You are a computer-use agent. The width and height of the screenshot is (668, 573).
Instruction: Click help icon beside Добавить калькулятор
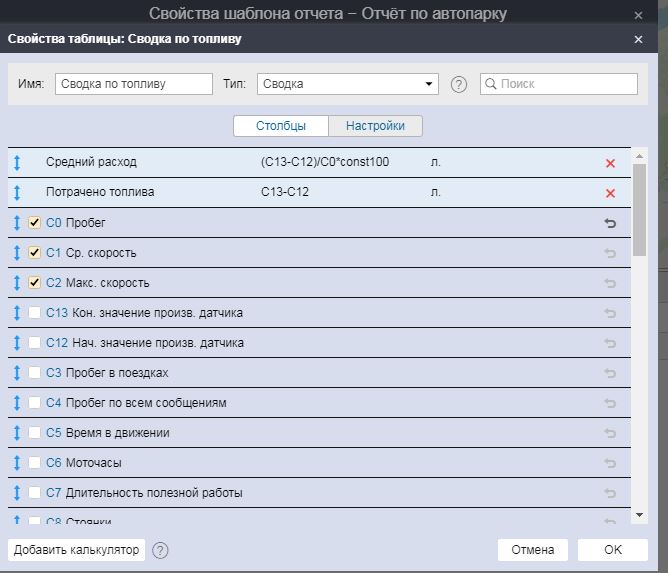[160, 550]
